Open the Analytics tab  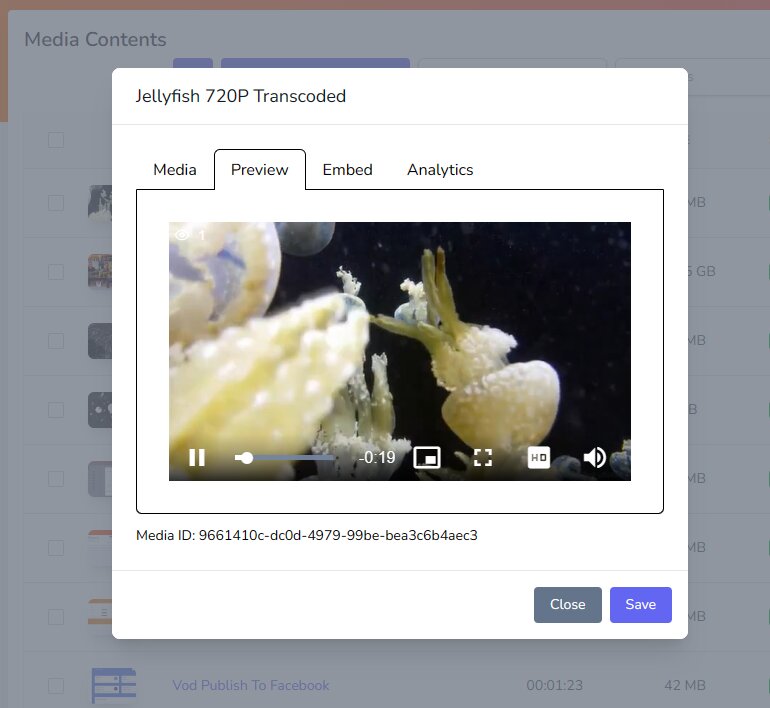click(440, 170)
